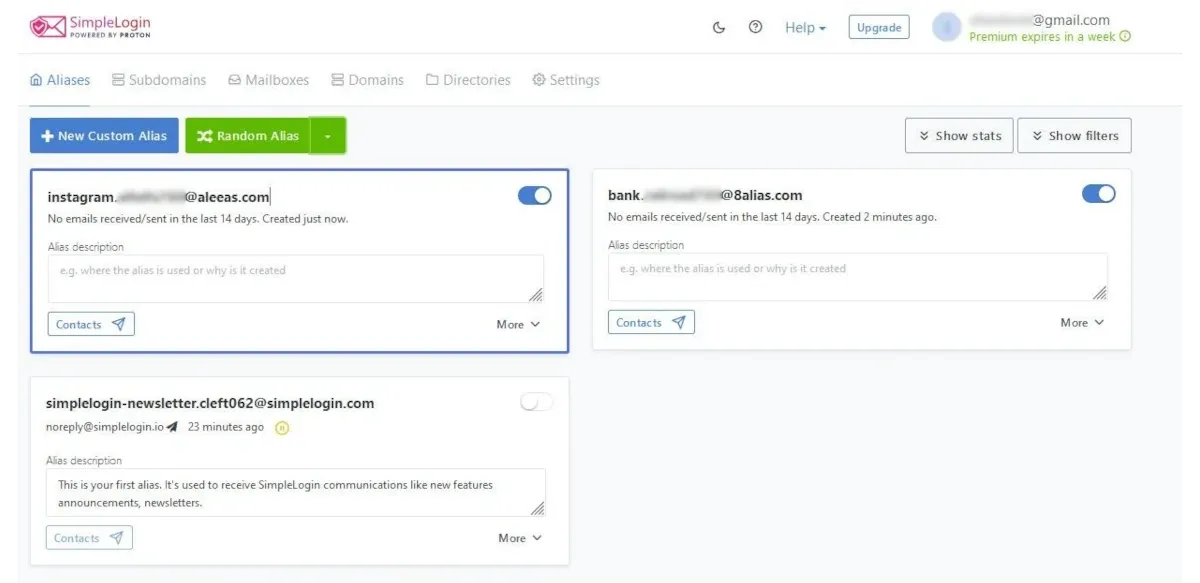Disable the bank alias toggle
1200x583 pixels.
(1098, 194)
